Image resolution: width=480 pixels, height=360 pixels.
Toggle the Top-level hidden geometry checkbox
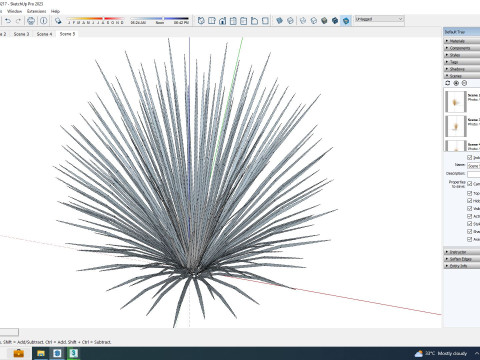point(470,193)
